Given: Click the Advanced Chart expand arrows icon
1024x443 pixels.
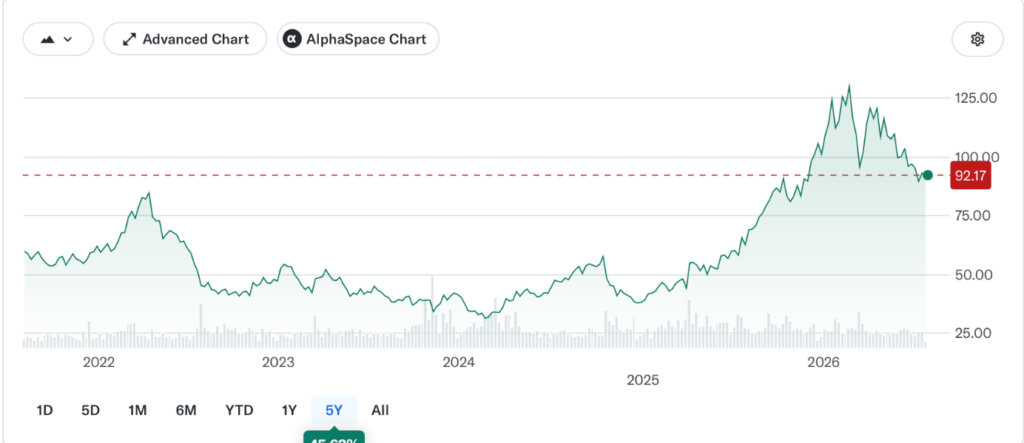Looking at the screenshot, I should click(x=129, y=39).
